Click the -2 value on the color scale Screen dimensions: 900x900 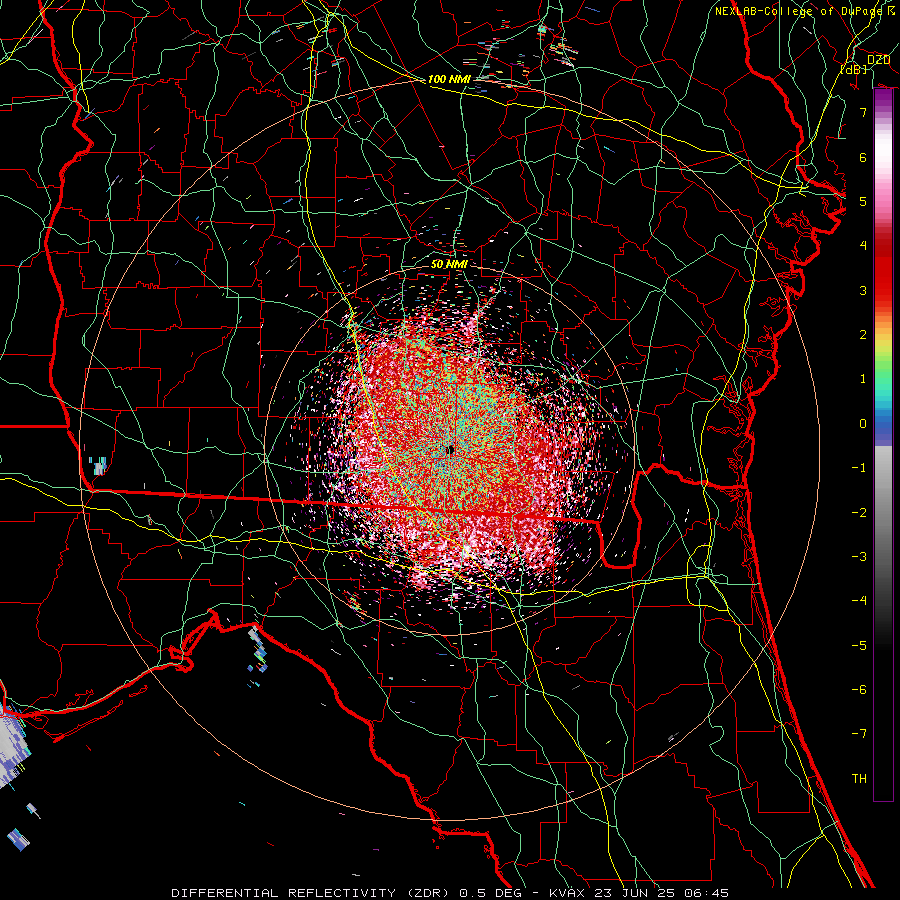coord(859,513)
